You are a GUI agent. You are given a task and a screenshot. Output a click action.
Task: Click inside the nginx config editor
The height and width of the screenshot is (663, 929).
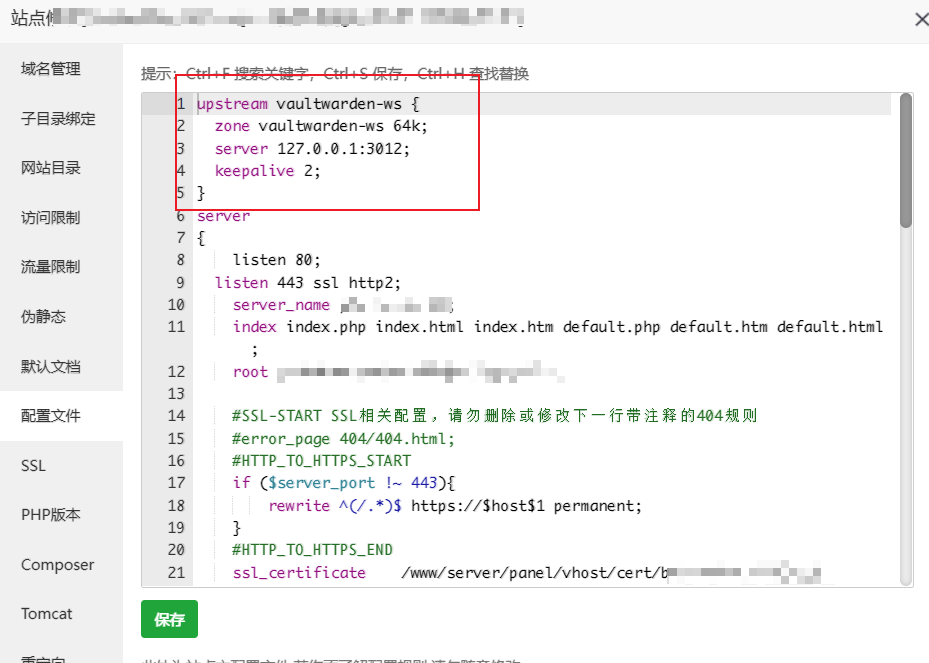[500, 400]
